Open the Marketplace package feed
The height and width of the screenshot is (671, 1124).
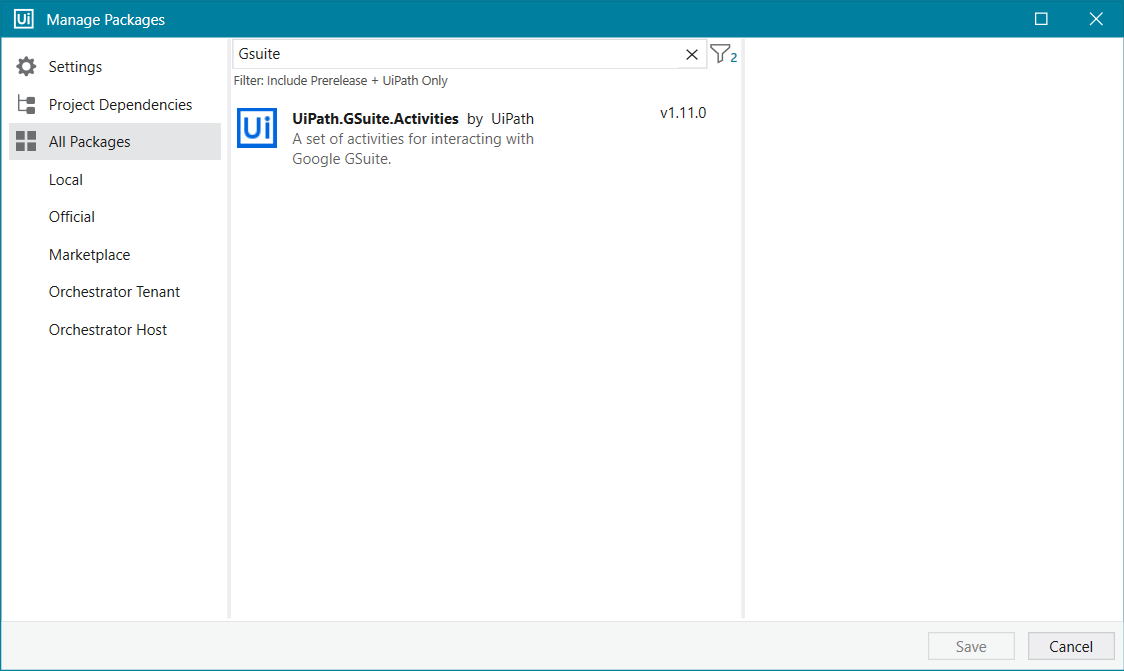click(89, 255)
